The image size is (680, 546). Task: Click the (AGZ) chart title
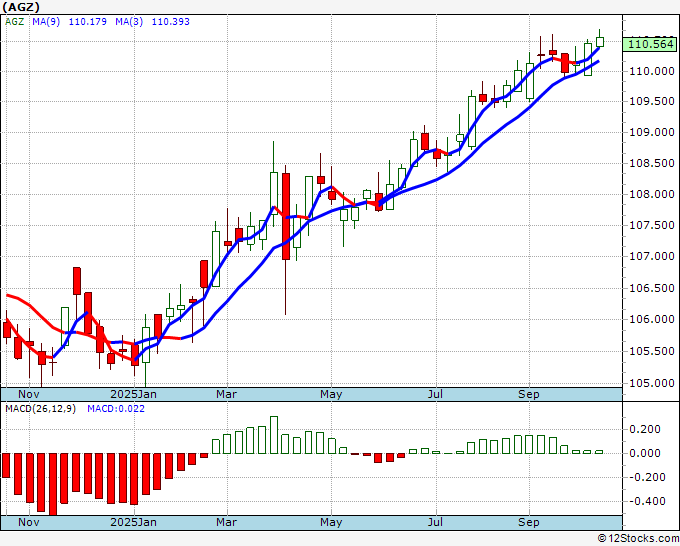coord(21,7)
